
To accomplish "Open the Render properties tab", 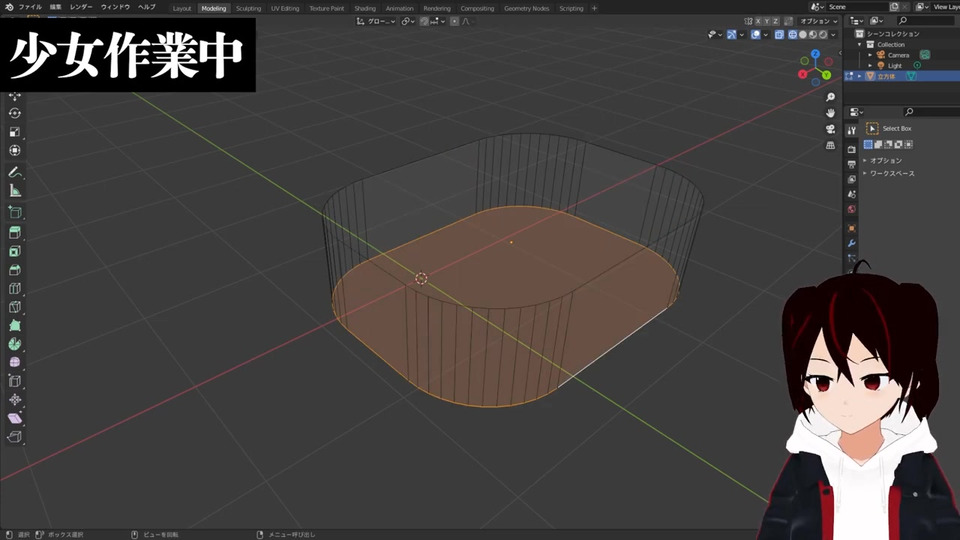I will pos(852,149).
